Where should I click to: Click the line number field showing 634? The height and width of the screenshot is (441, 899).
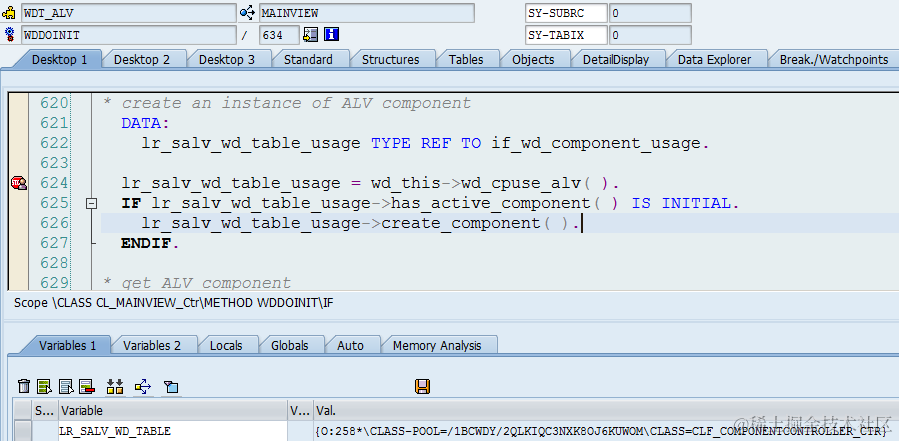(x=279, y=35)
